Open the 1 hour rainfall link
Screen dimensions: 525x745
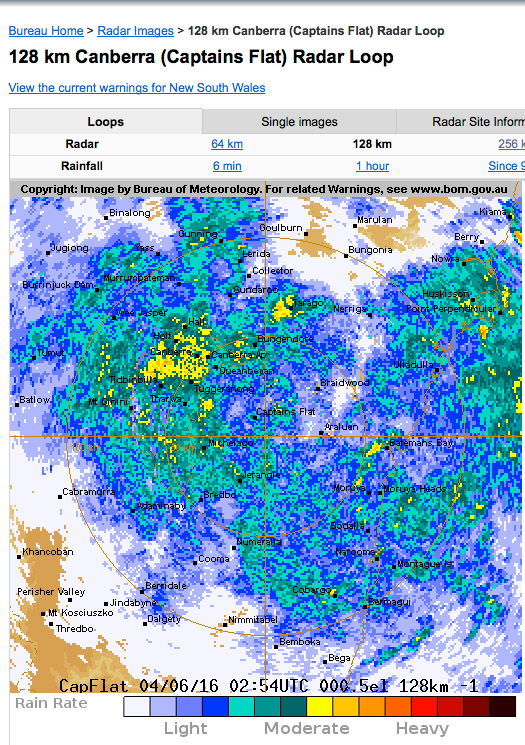click(372, 166)
